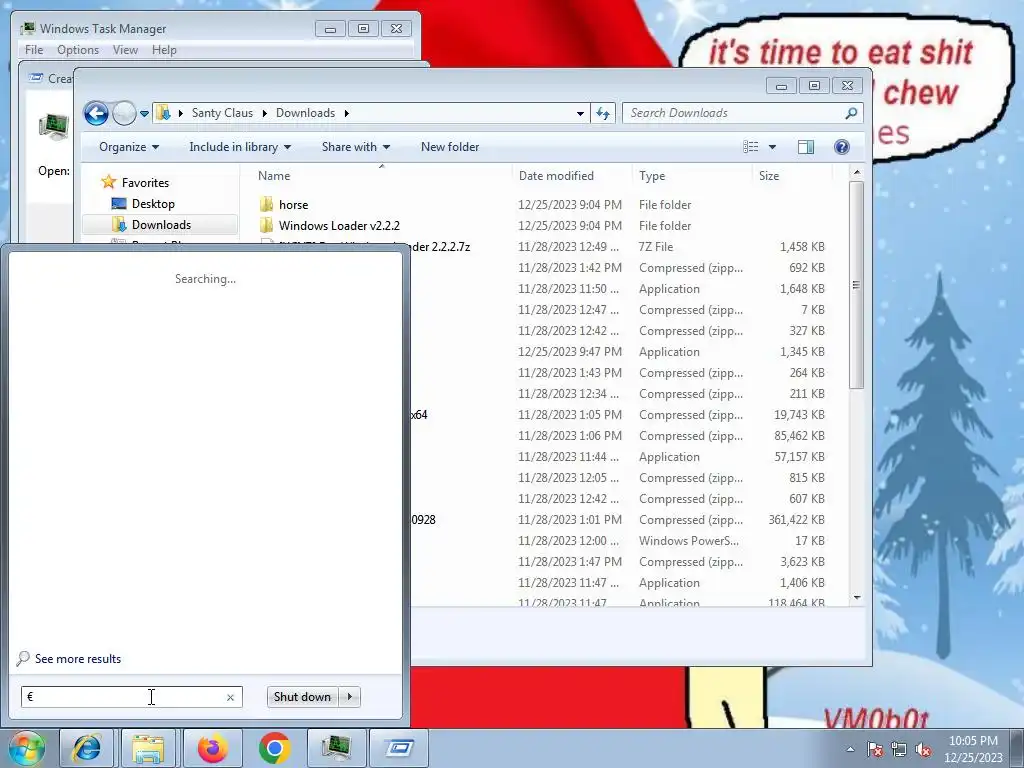
Task: Clear the Start menu search text
Action: click(231, 697)
